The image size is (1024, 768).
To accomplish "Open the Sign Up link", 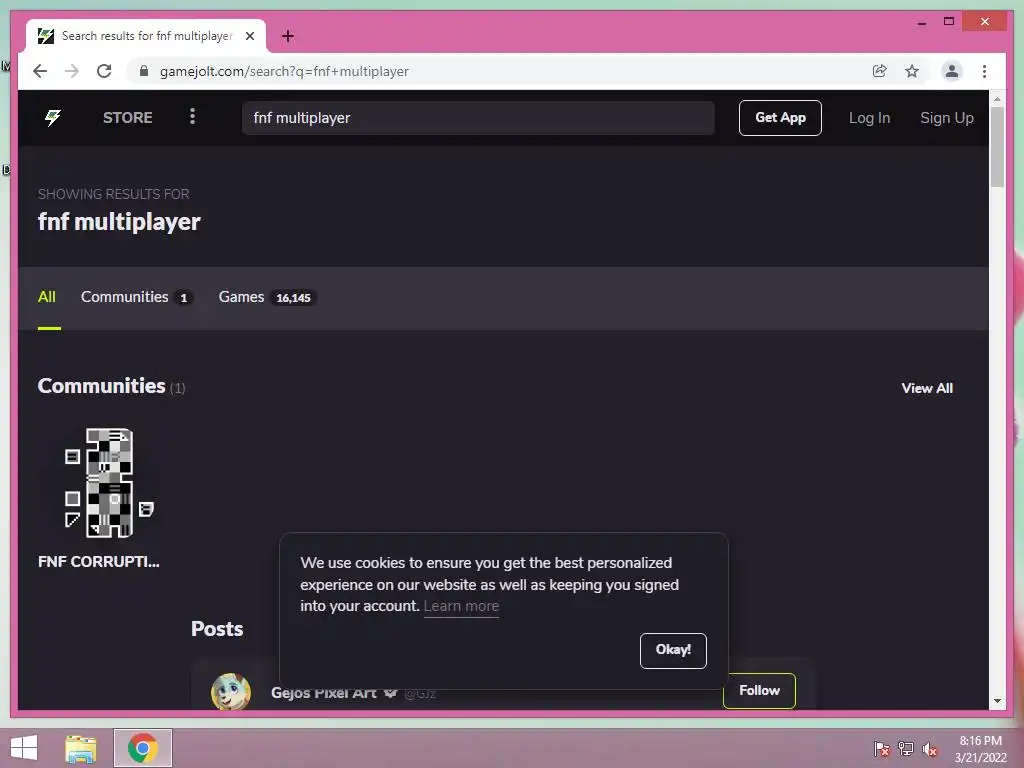I will (946, 118).
